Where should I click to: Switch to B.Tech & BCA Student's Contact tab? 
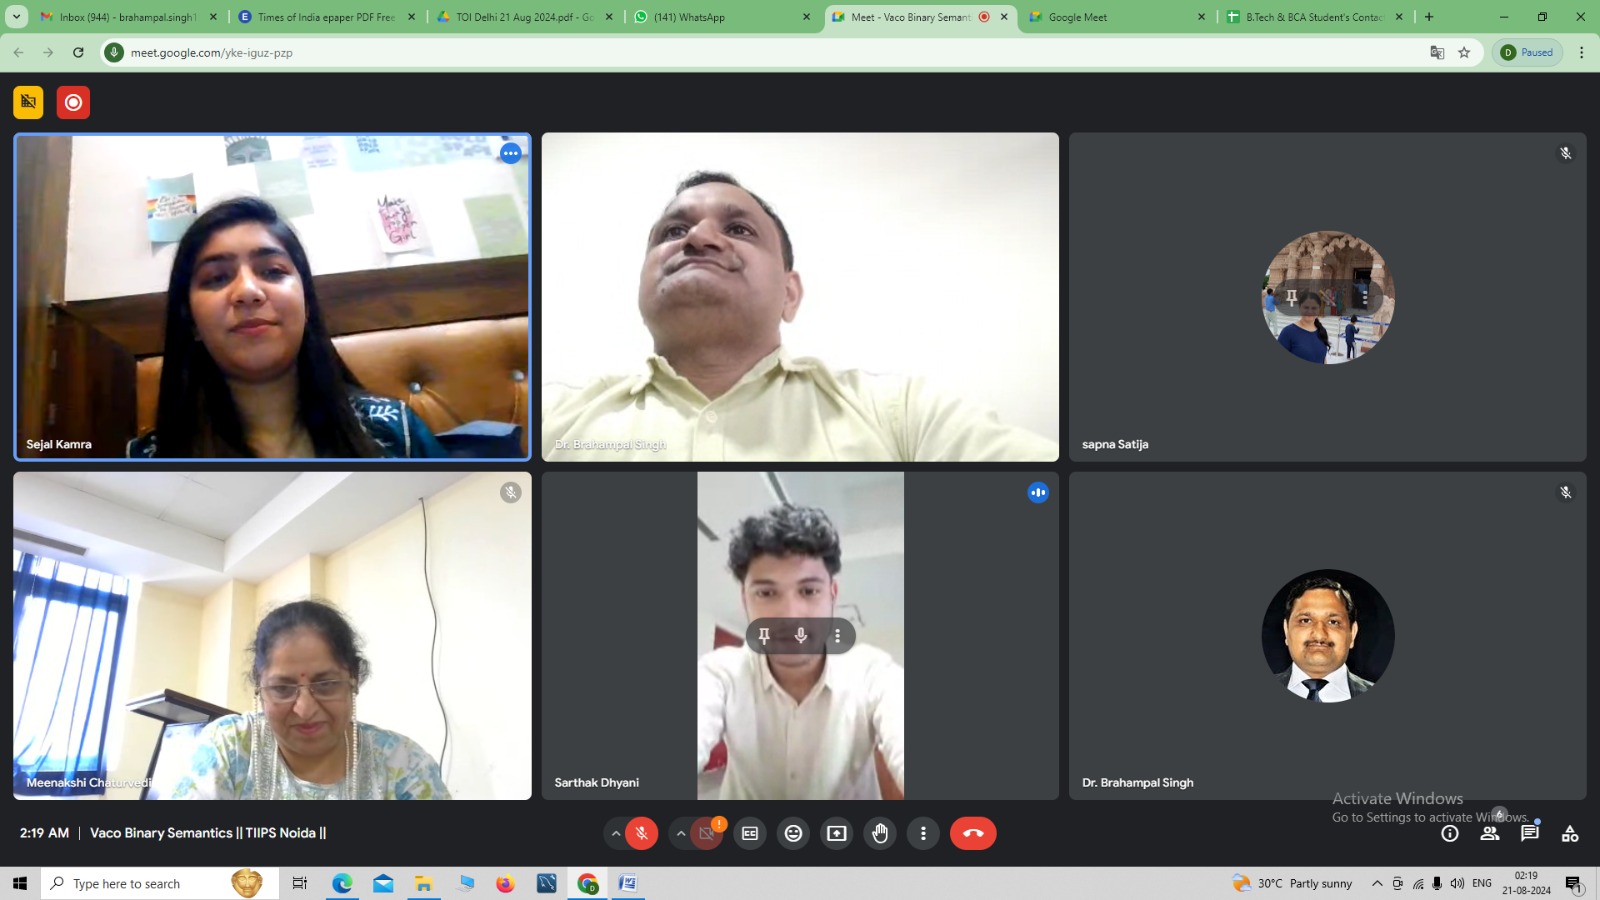pos(1314,17)
